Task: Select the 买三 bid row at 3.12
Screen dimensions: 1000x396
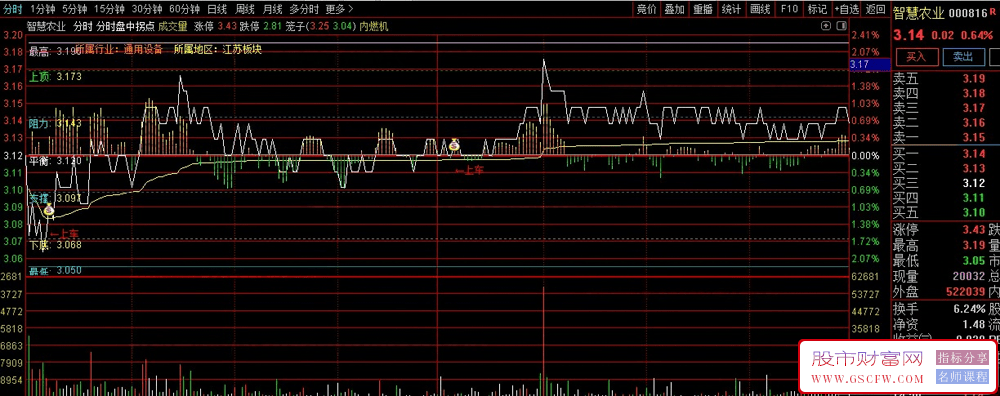Action: [944, 183]
